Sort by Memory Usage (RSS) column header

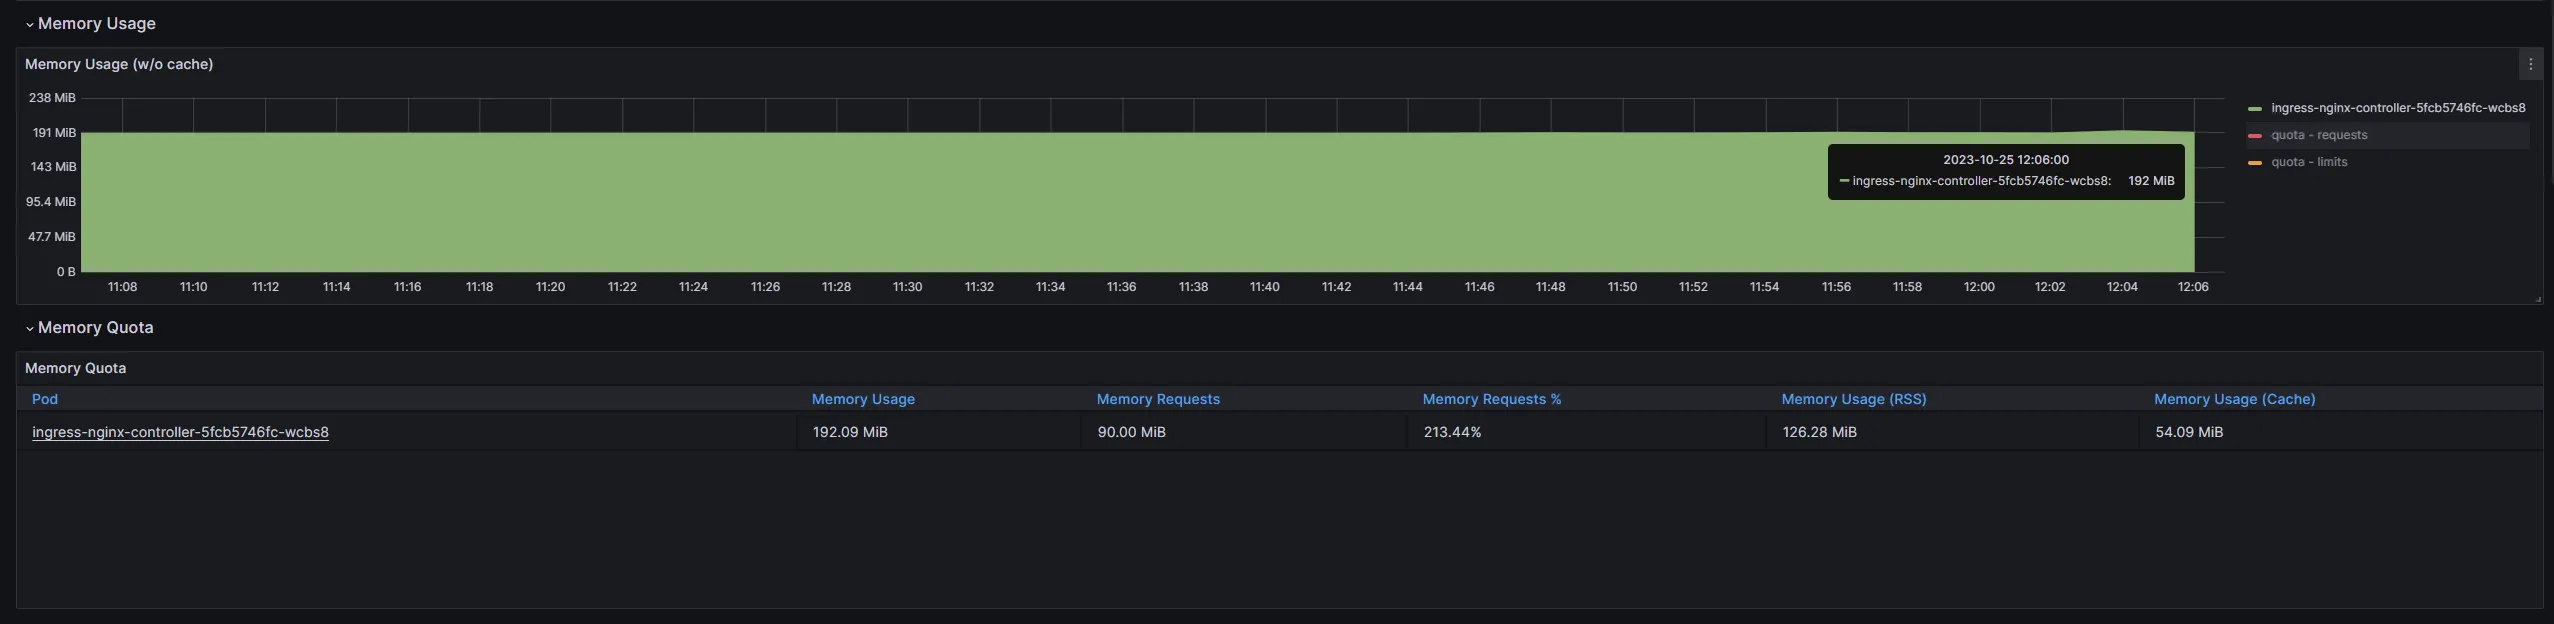(x=1853, y=399)
